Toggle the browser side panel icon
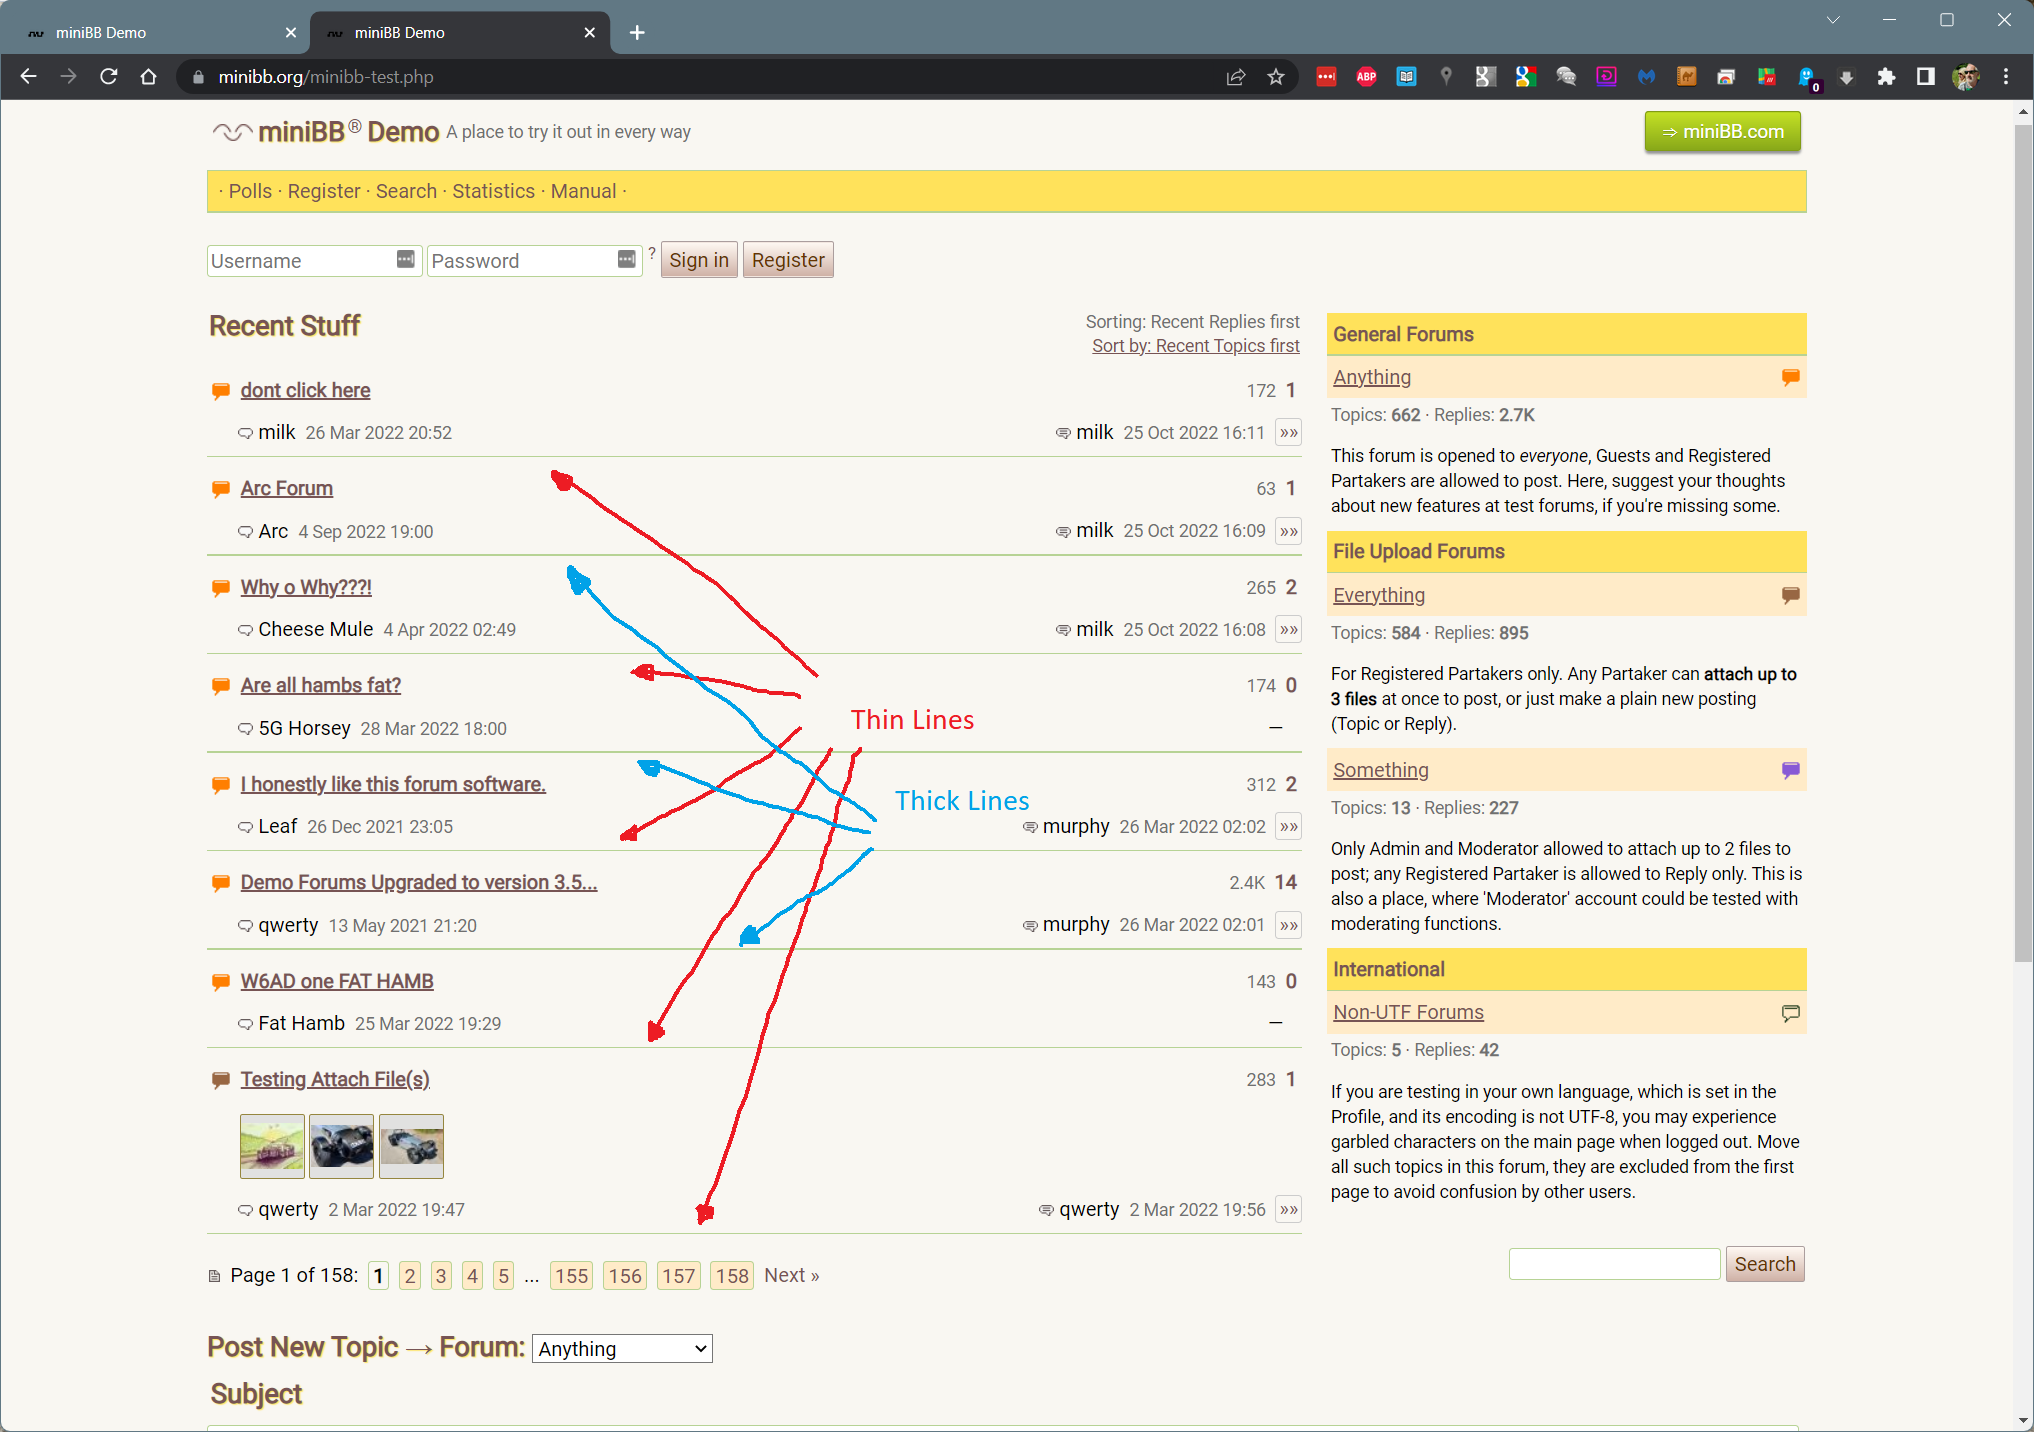2034x1432 pixels. tap(1925, 77)
